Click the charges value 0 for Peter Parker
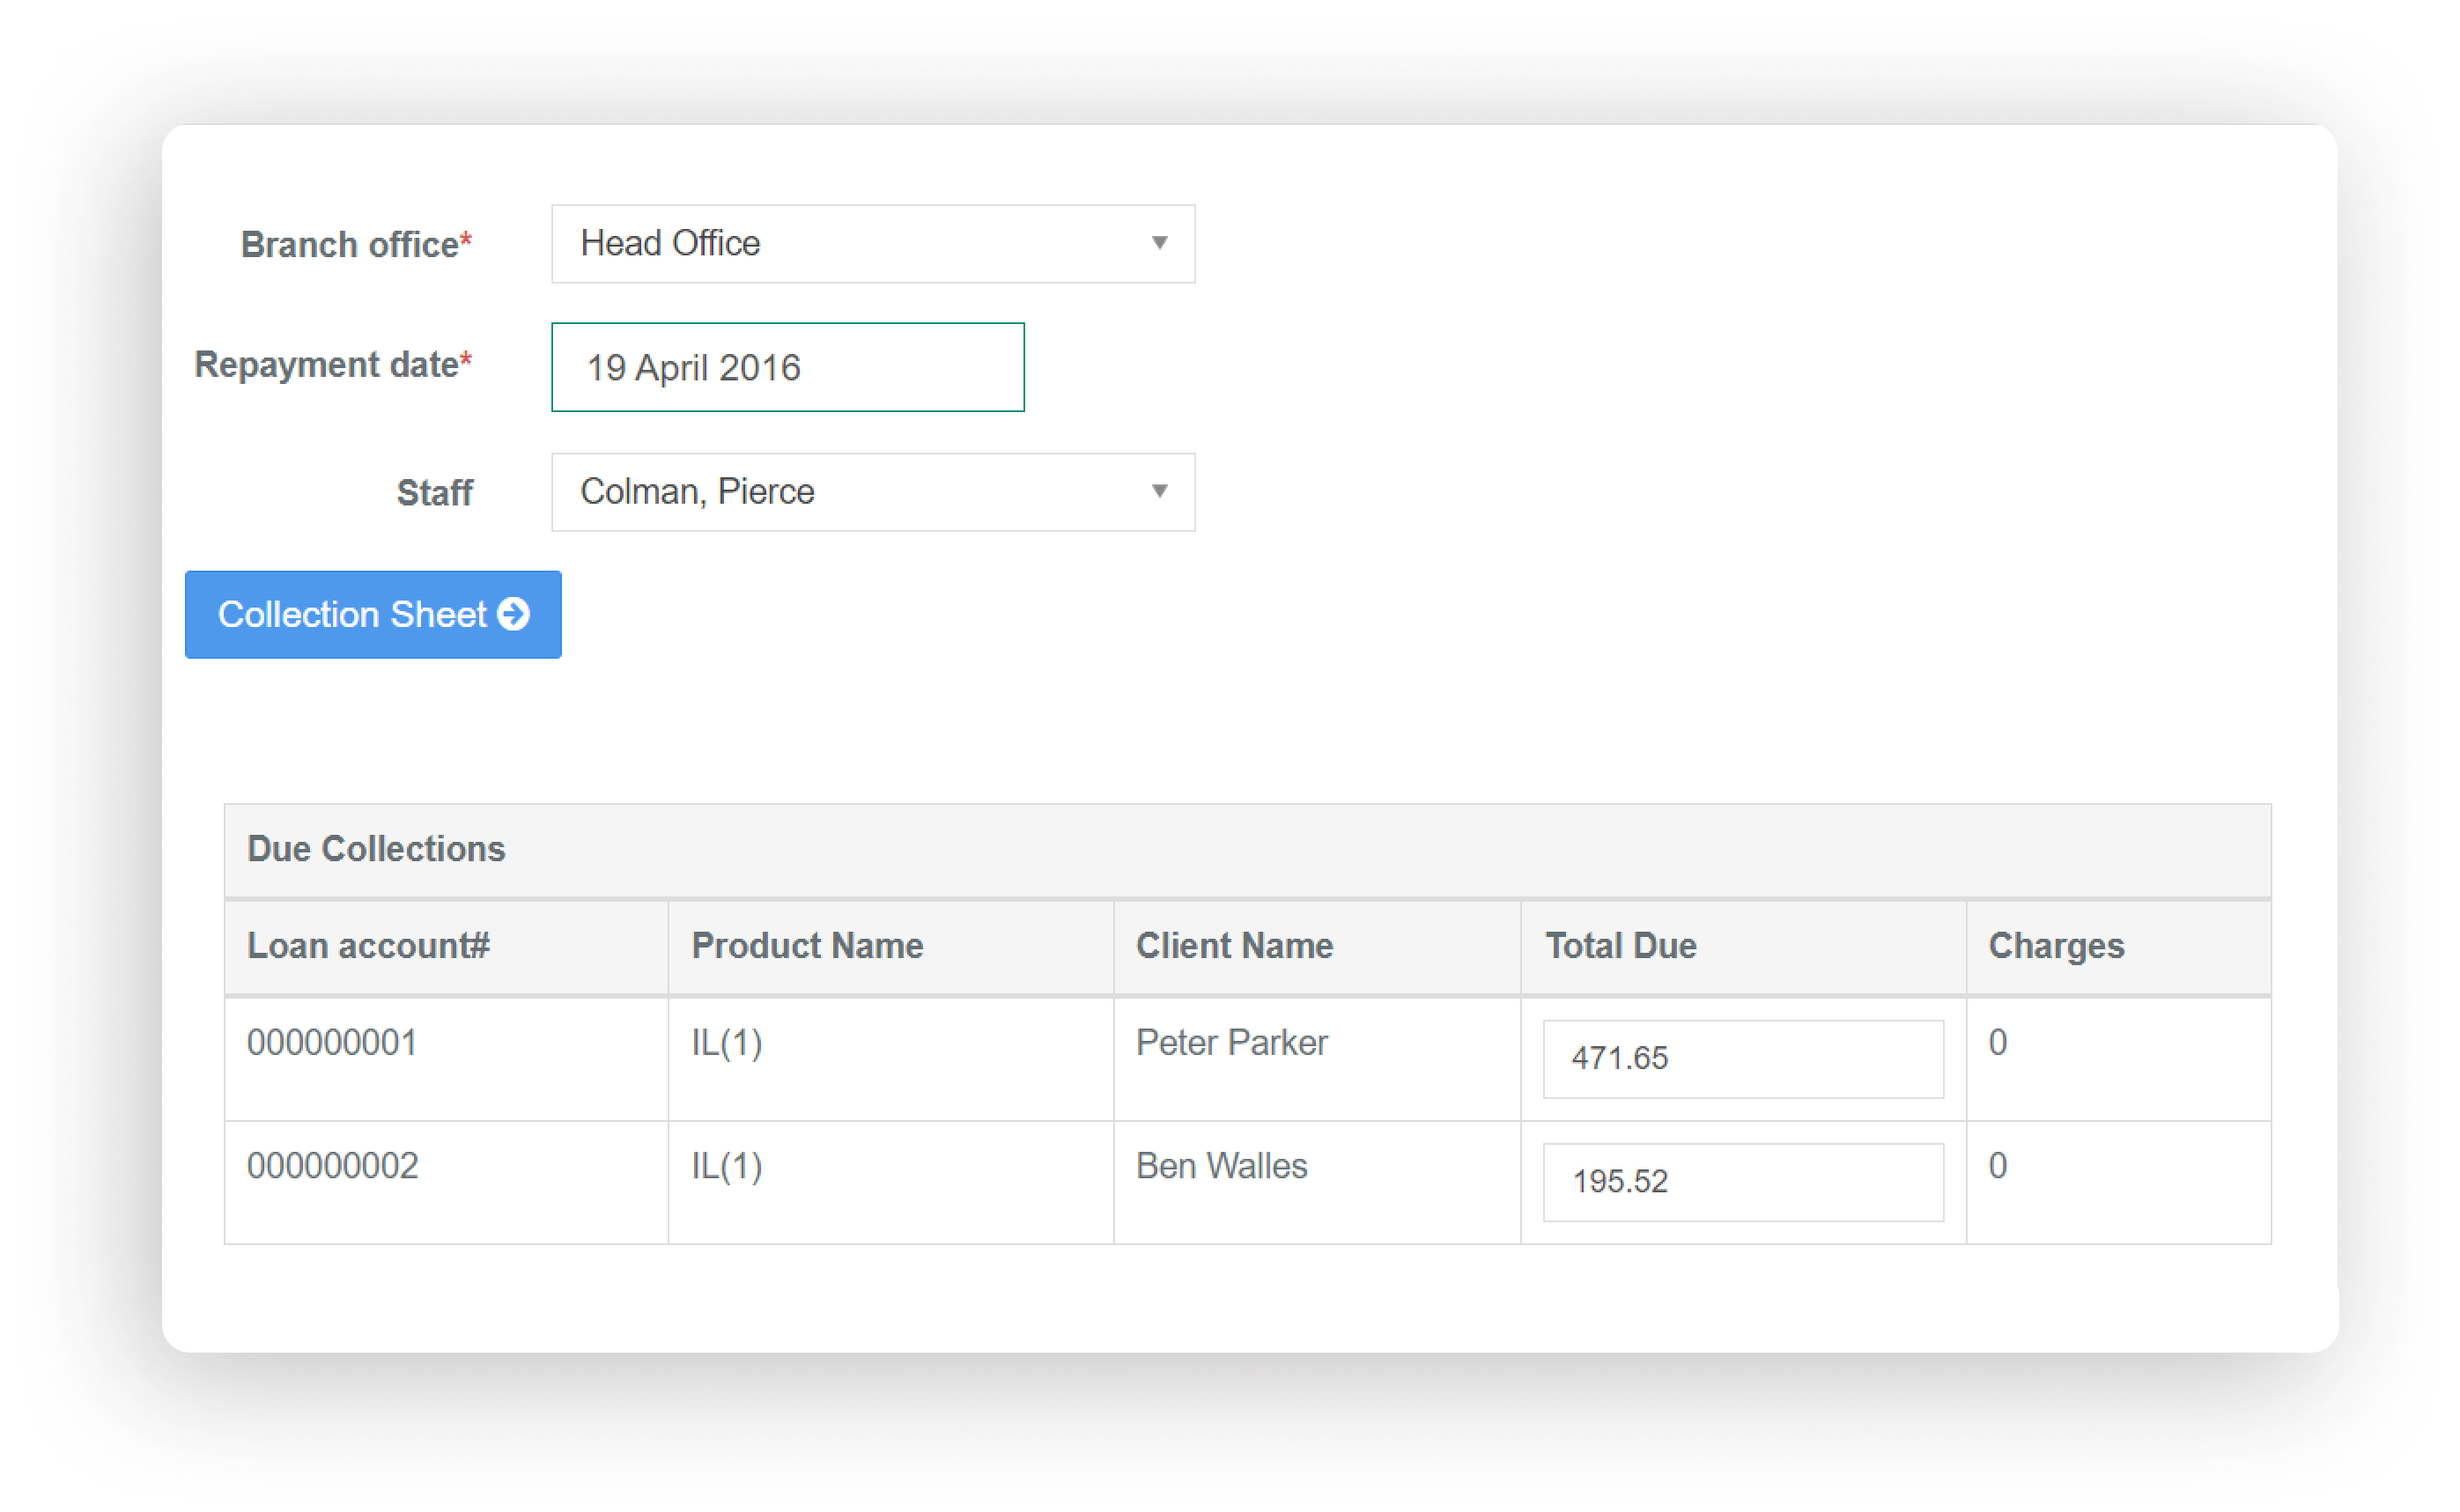The width and height of the screenshot is (2460, 1512). [1997, 1042]
